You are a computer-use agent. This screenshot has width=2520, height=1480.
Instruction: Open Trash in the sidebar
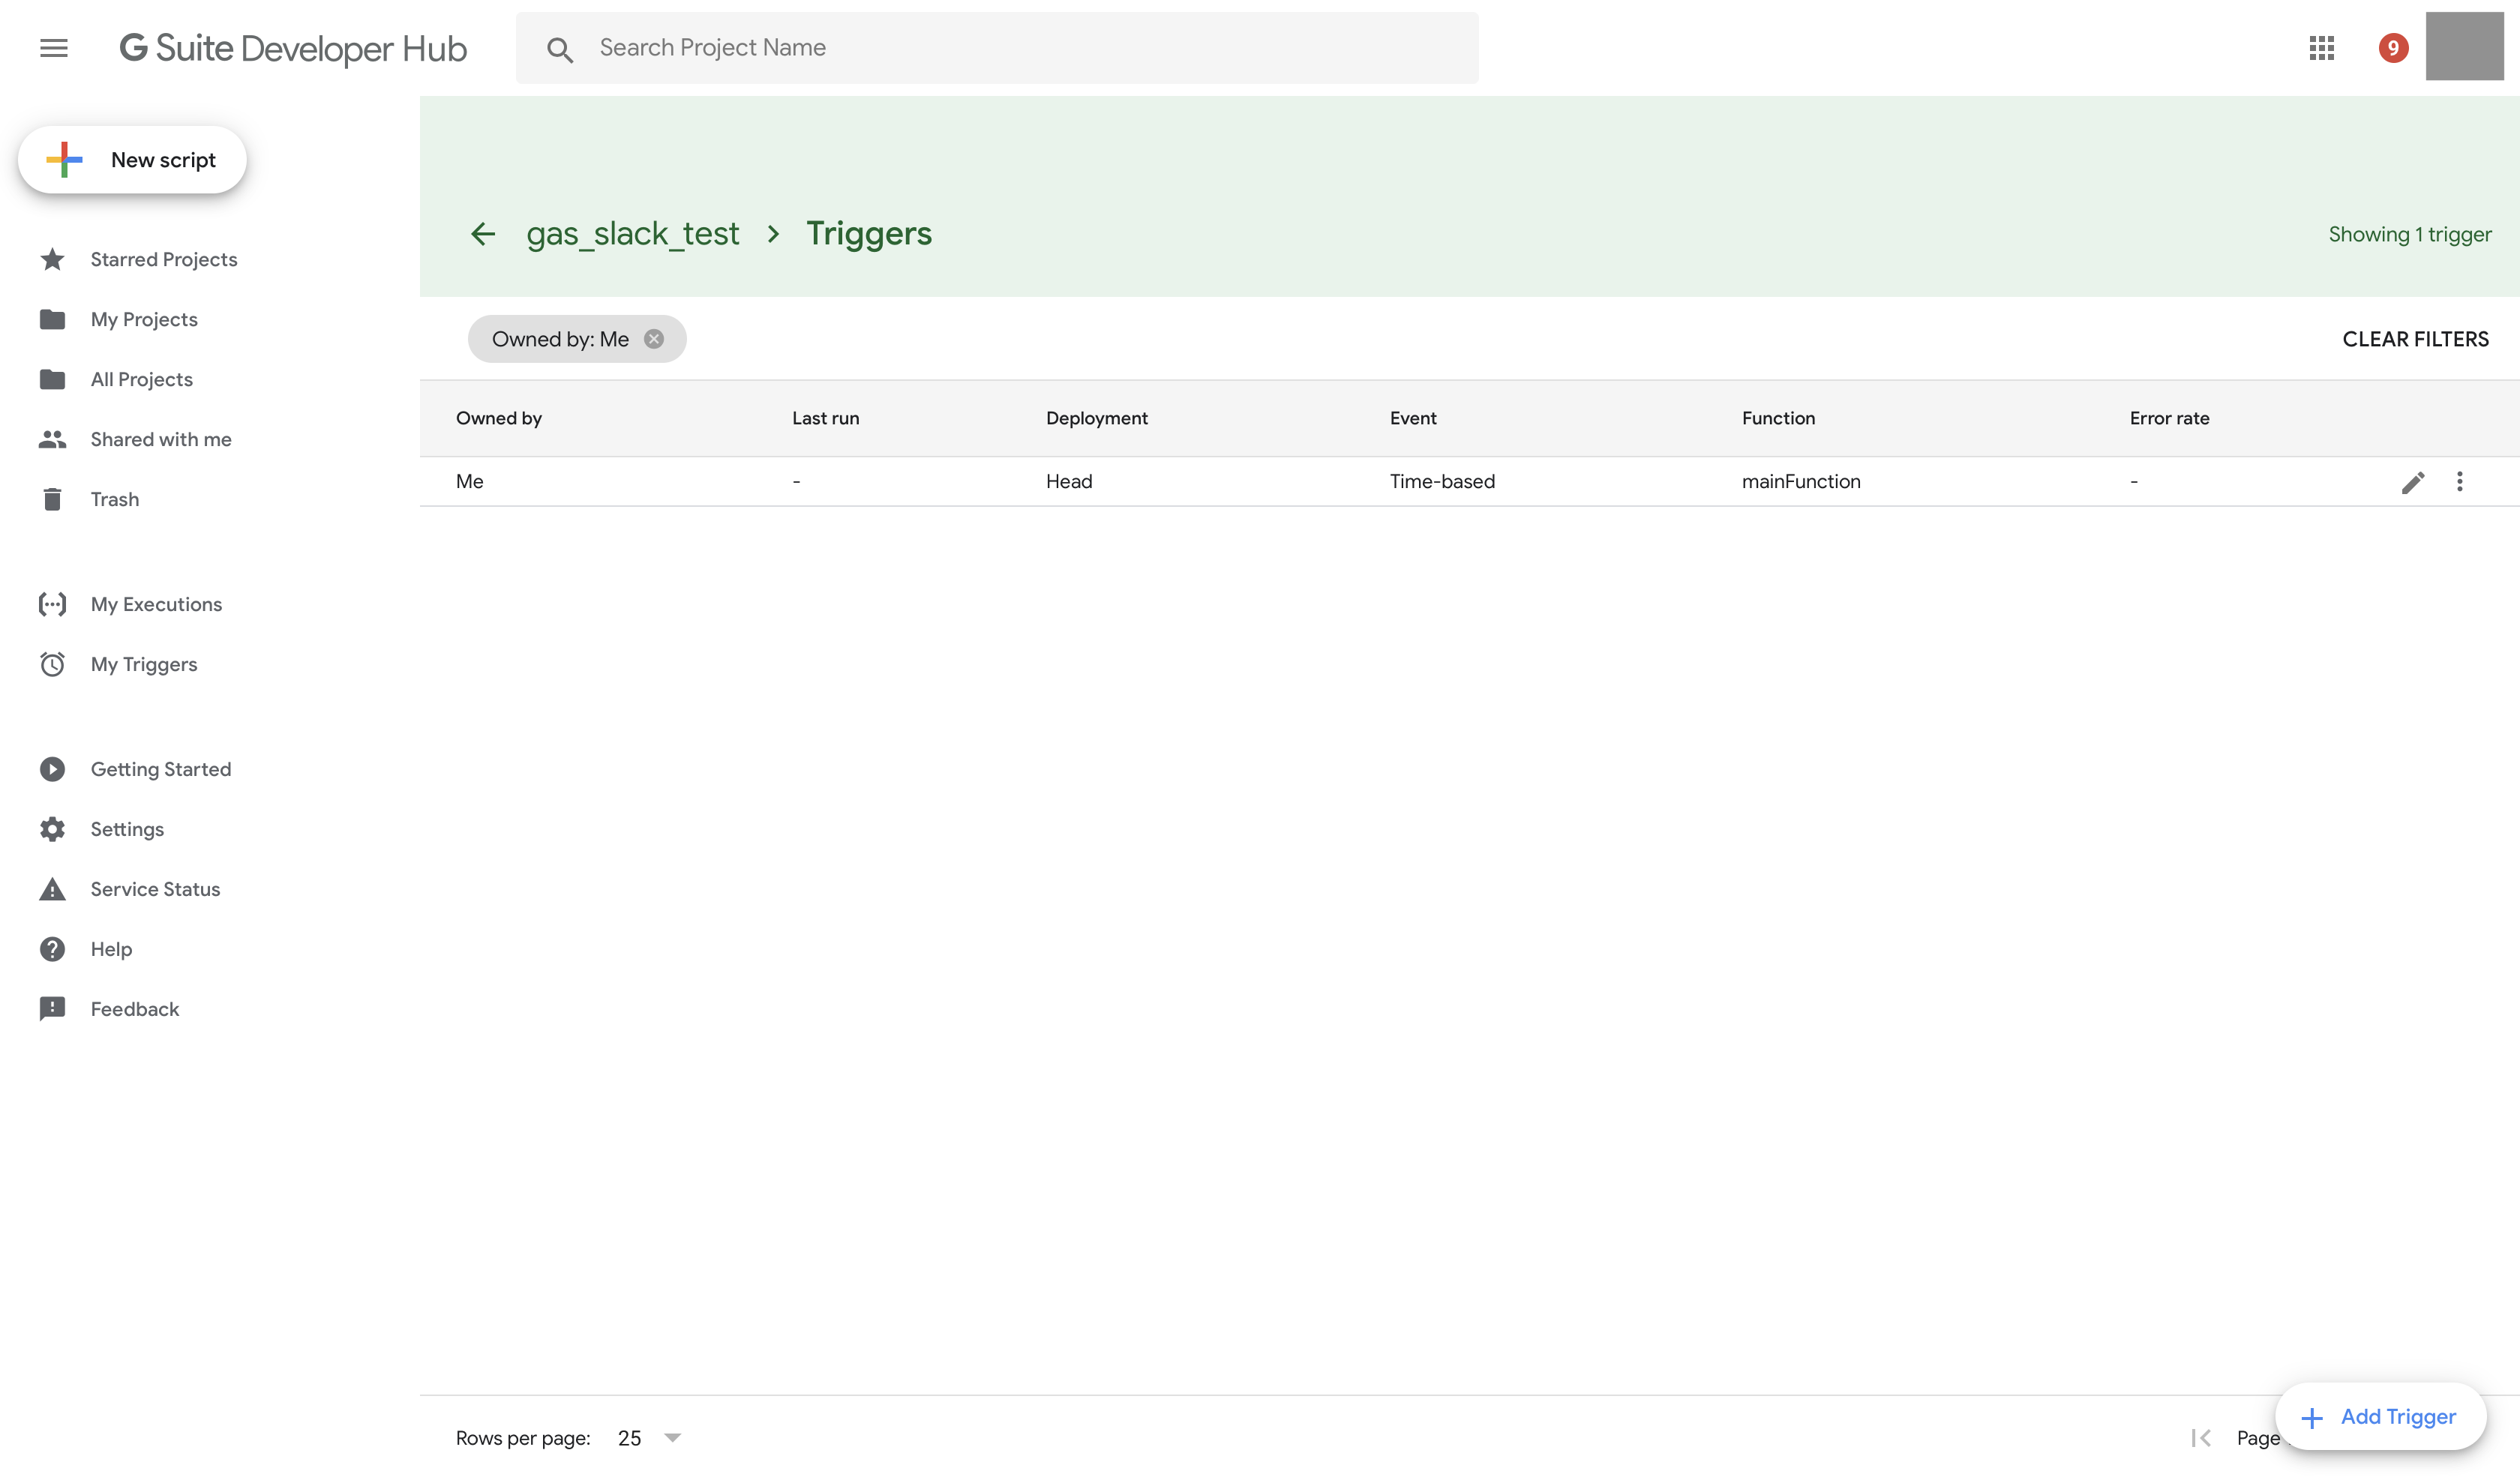click(115, 500)
